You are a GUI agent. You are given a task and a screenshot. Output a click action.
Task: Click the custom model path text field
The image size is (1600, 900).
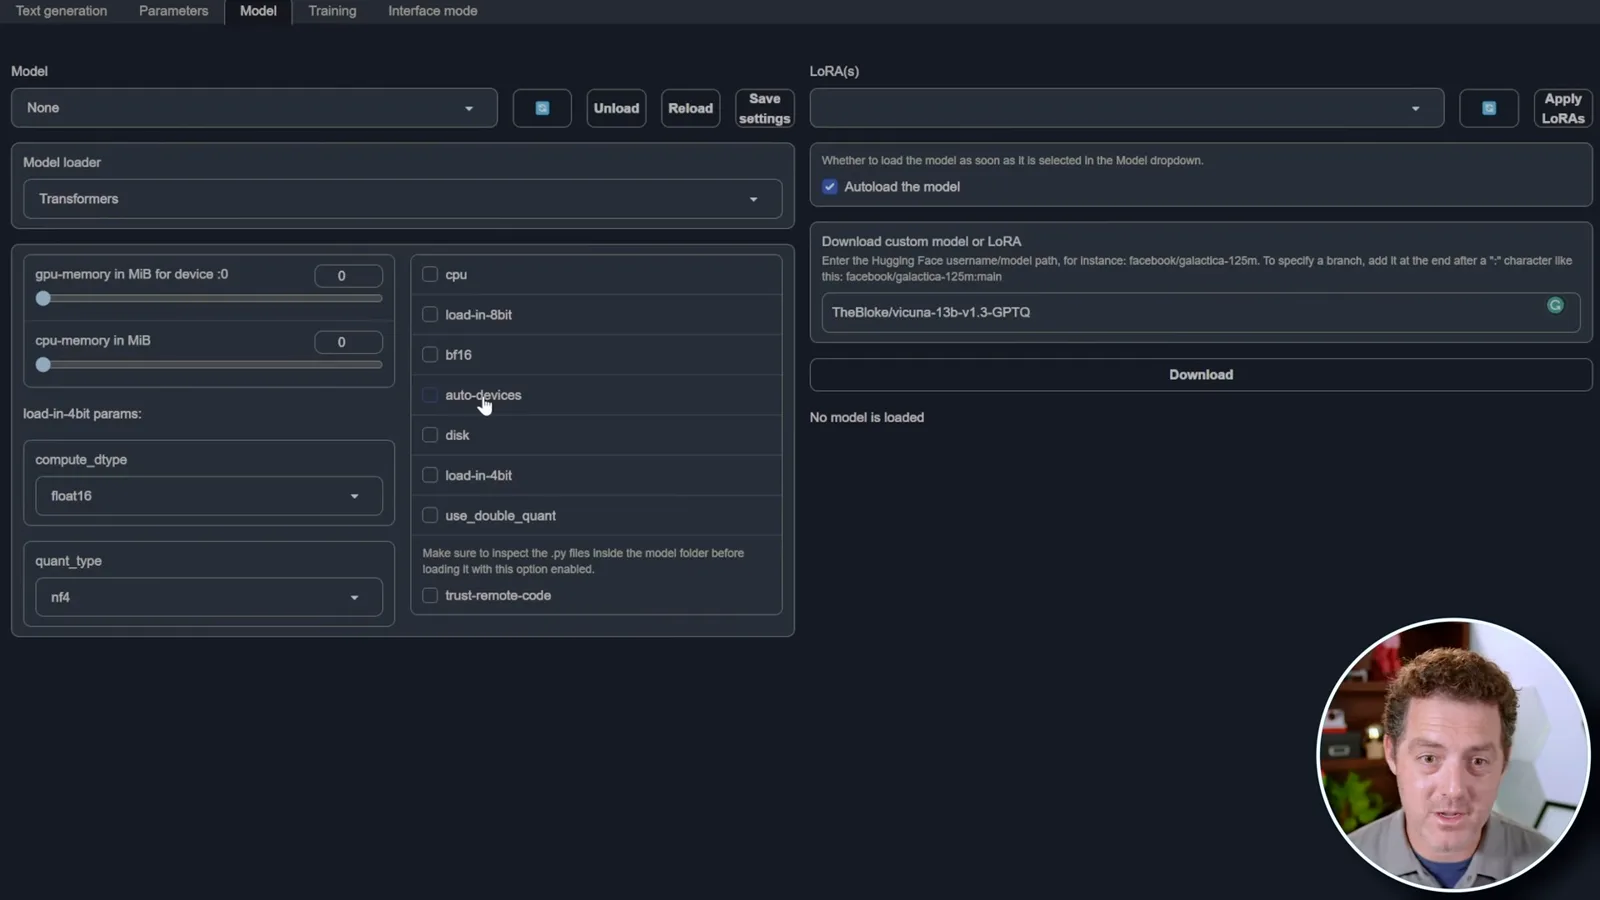point(1201,312)
